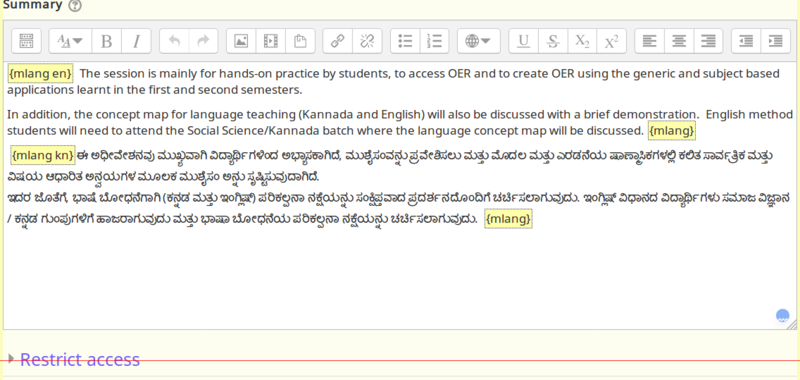Open the multi-language globe dropdown

(x=479, y=41)
